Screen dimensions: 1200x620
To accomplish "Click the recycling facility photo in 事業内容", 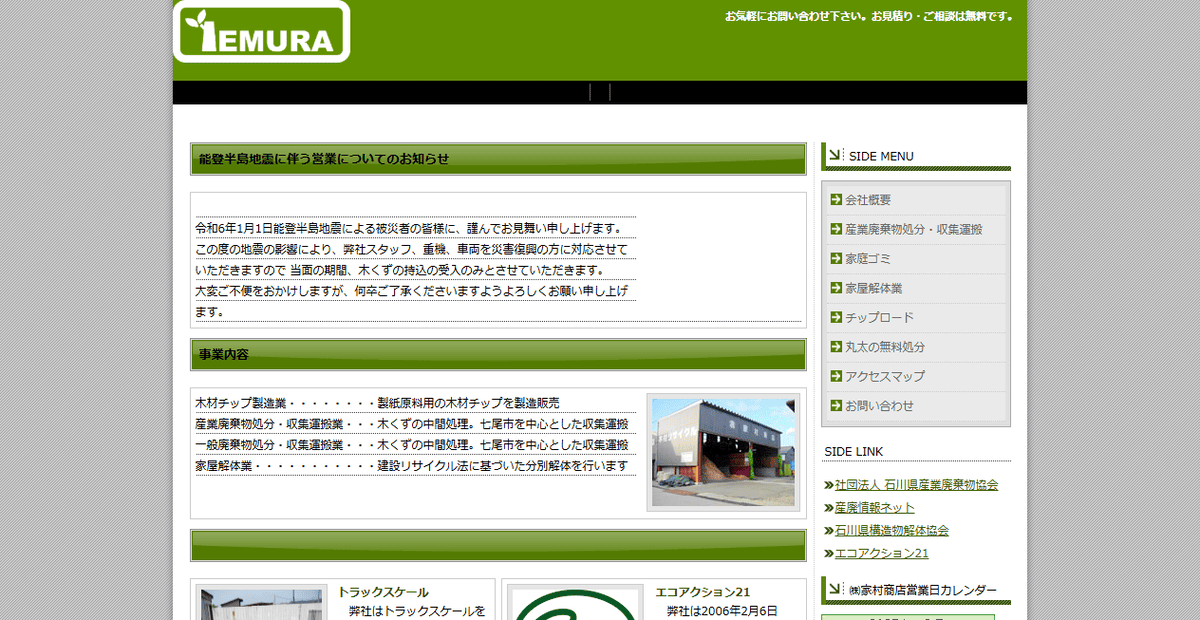I will coord(722,450).
